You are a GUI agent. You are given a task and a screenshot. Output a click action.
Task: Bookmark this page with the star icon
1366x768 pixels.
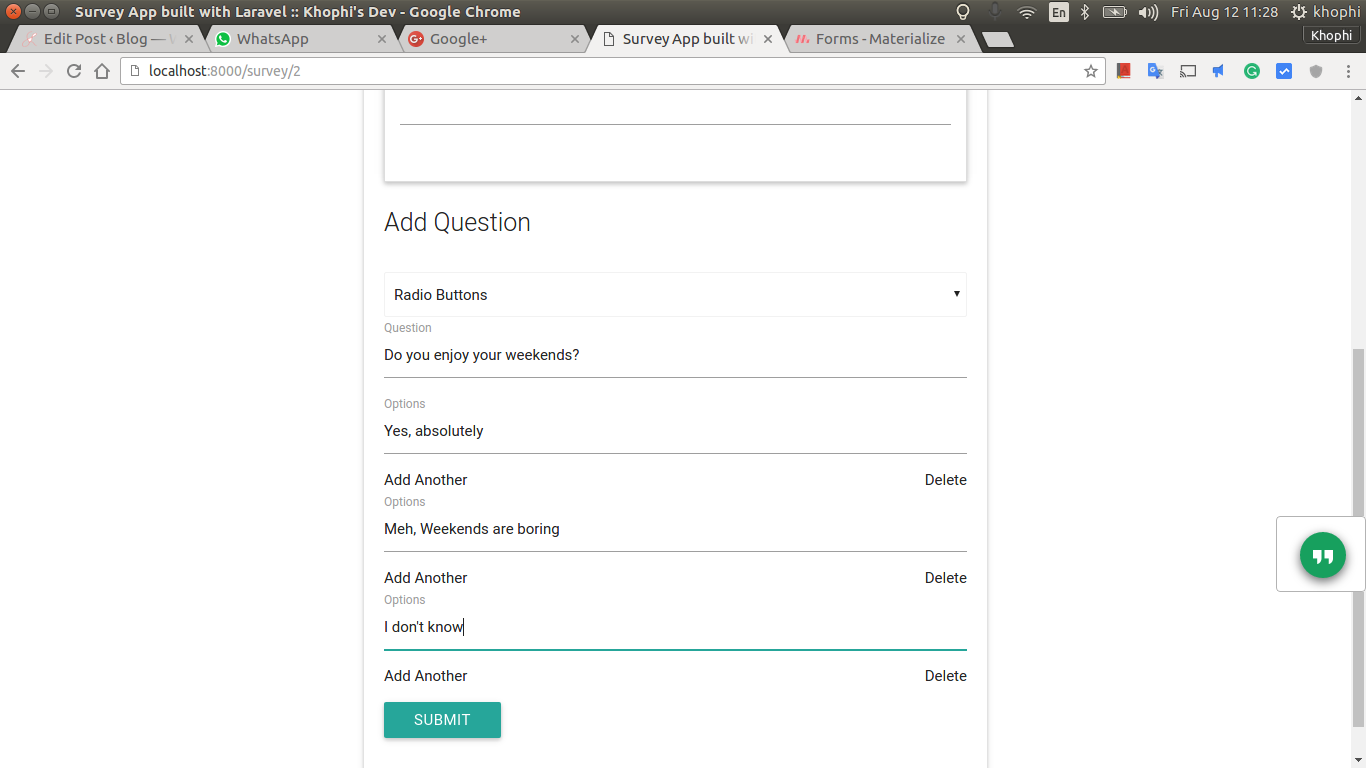coord(1090,71)
